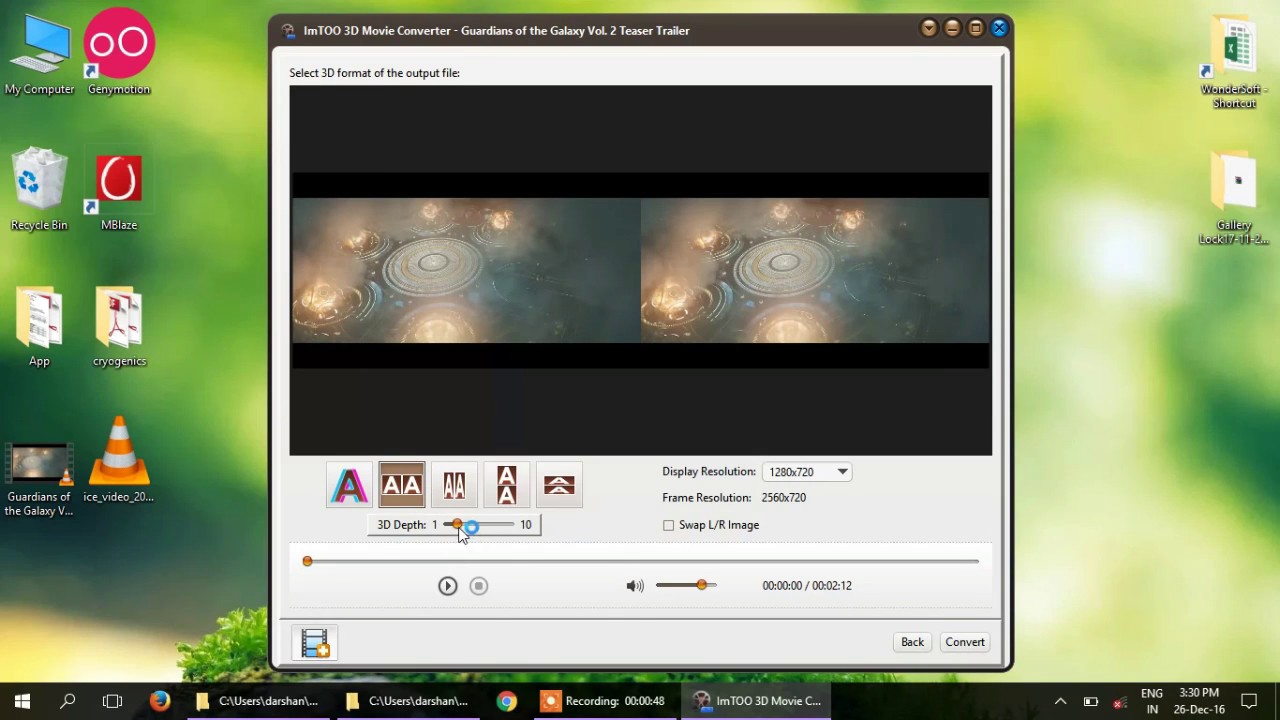
Task: Open the taskbar clock 3:30 PM
Action: (1200, 701)
